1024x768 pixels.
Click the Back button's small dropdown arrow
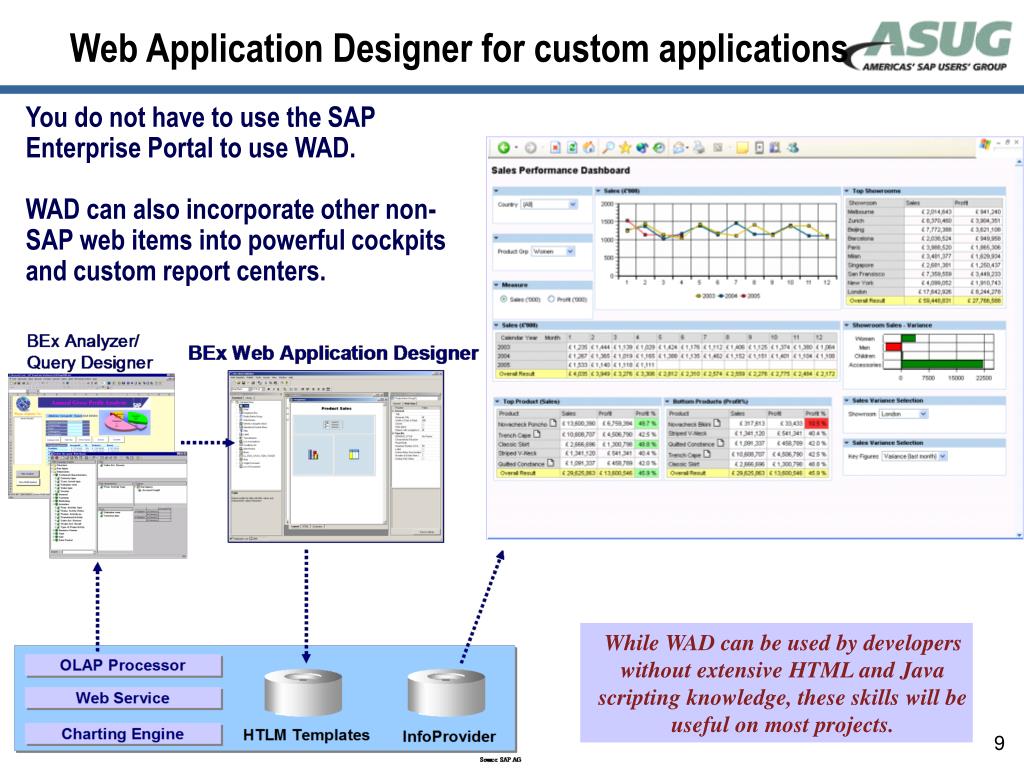pos(516,148)
